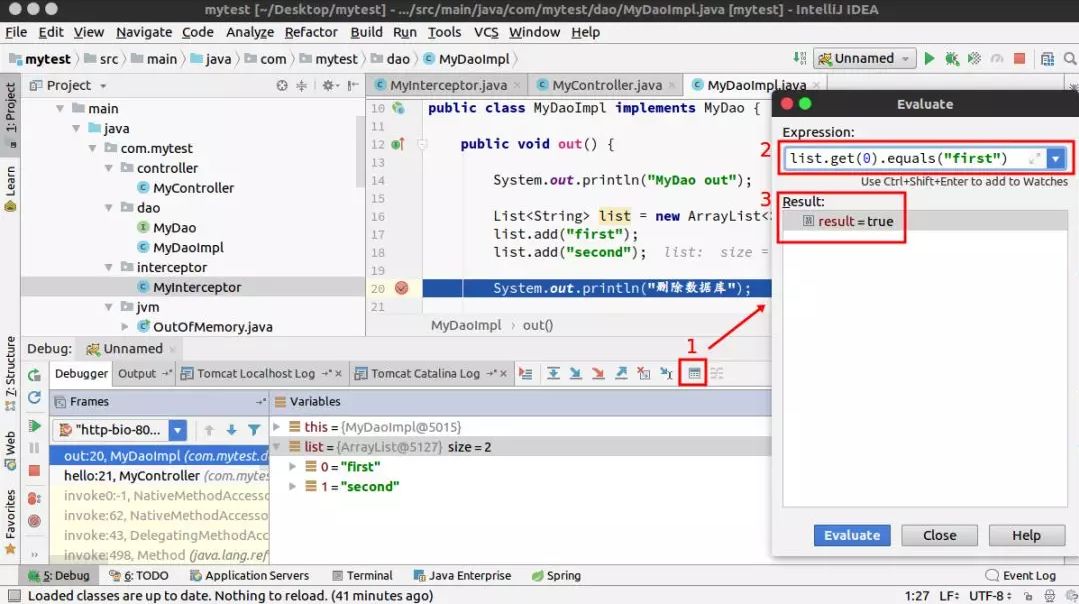Click the Step Out icon
This screenshot has height=604, width=1079.
[x=621, y=374]
